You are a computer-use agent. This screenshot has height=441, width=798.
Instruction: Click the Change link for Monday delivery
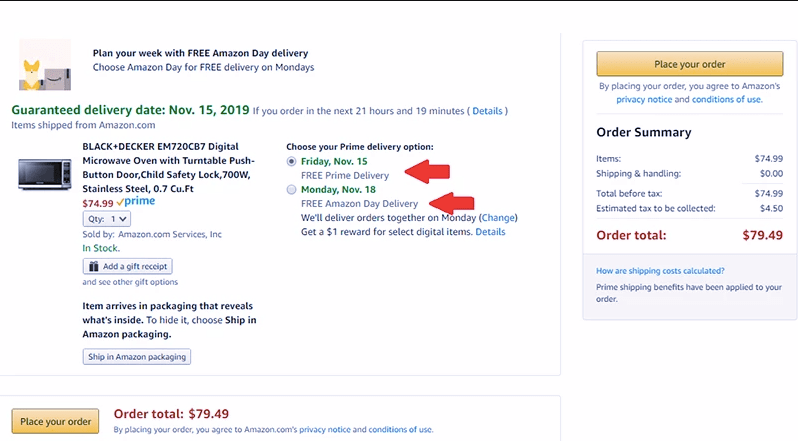point(499,217)
